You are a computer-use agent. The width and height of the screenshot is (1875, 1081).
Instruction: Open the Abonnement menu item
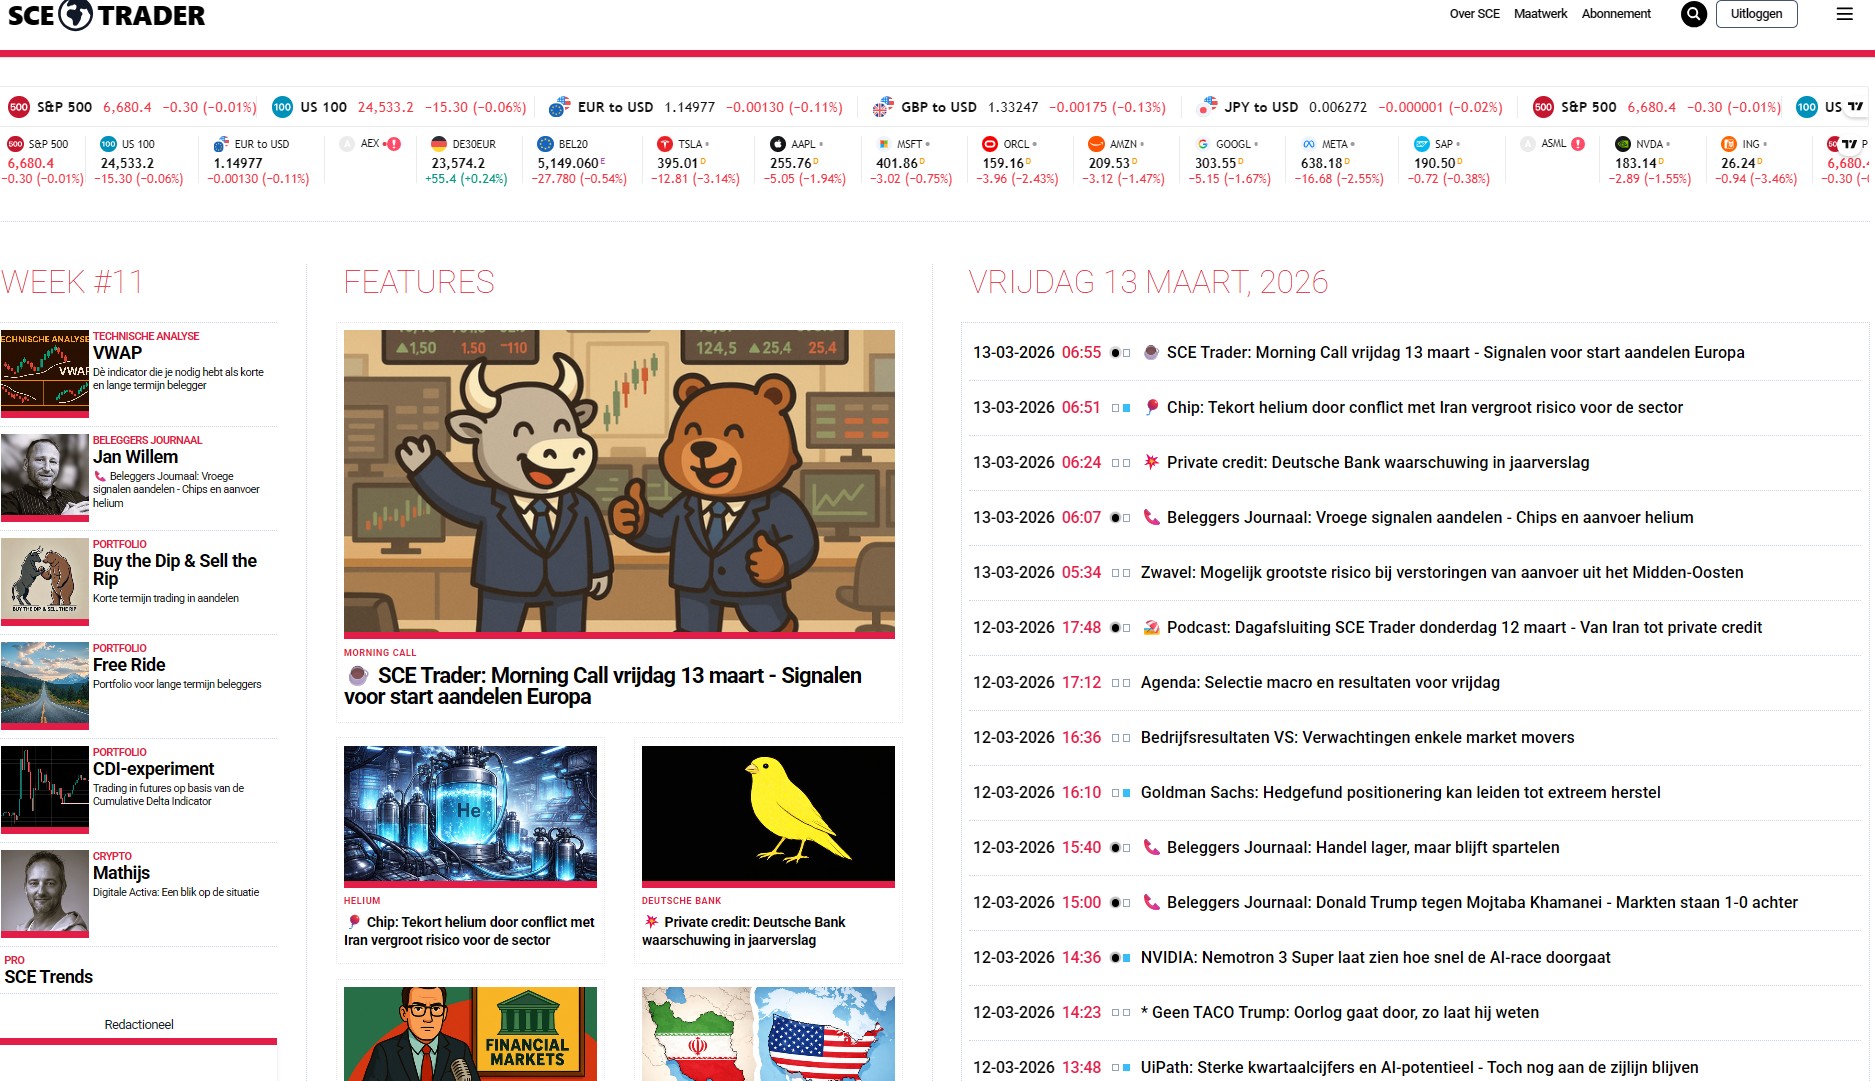(1616, 14)
